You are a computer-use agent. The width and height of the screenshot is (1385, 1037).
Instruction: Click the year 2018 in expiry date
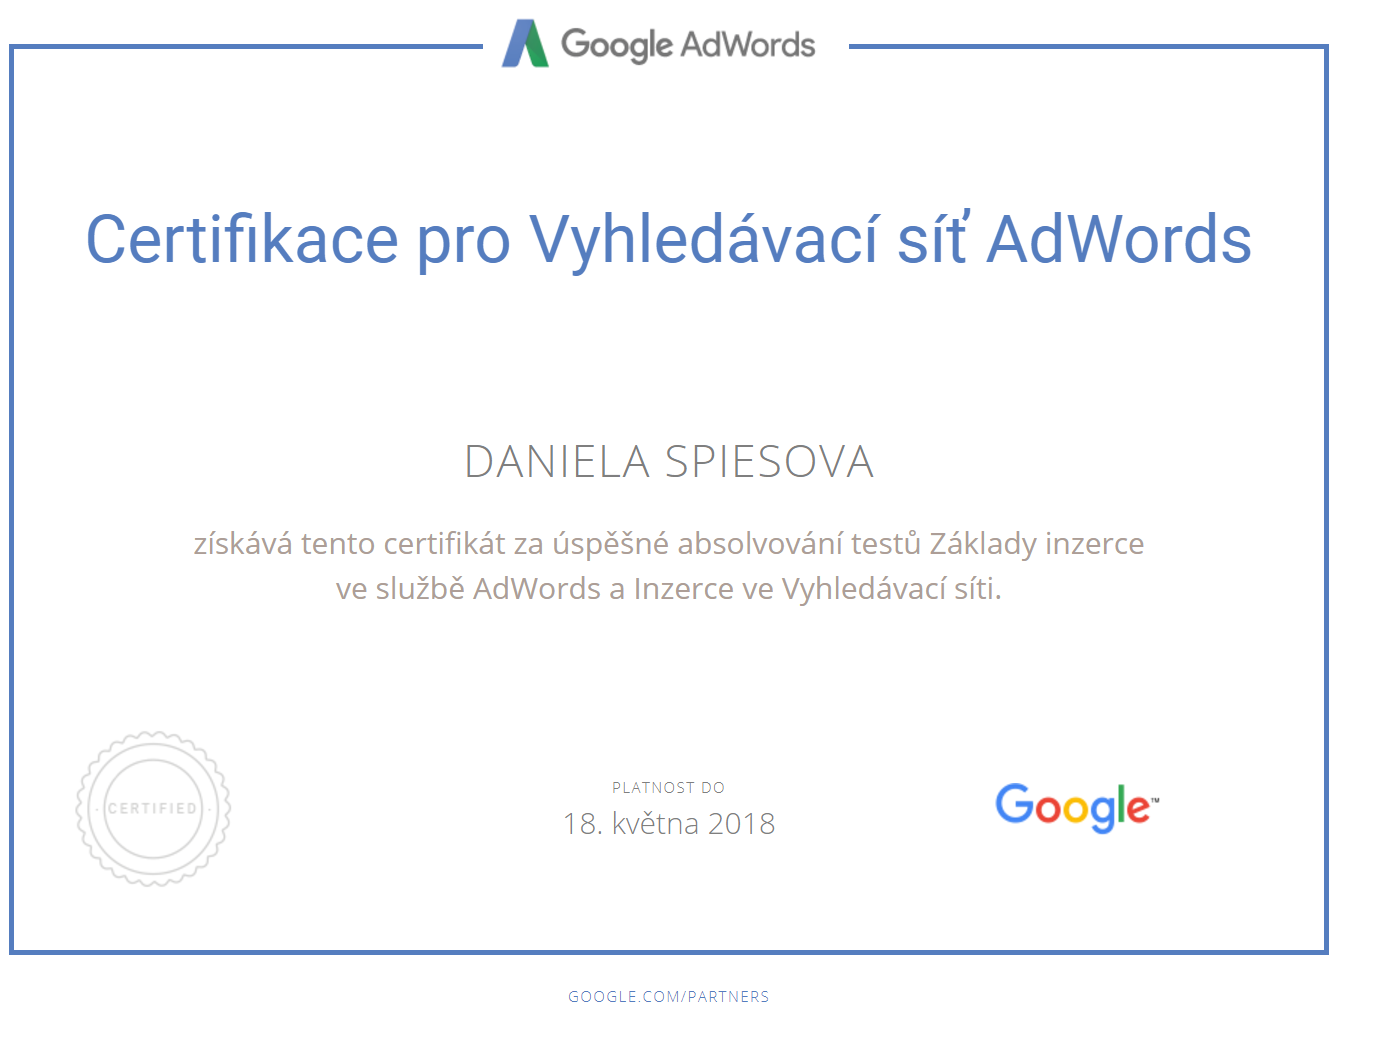[741, 823]
